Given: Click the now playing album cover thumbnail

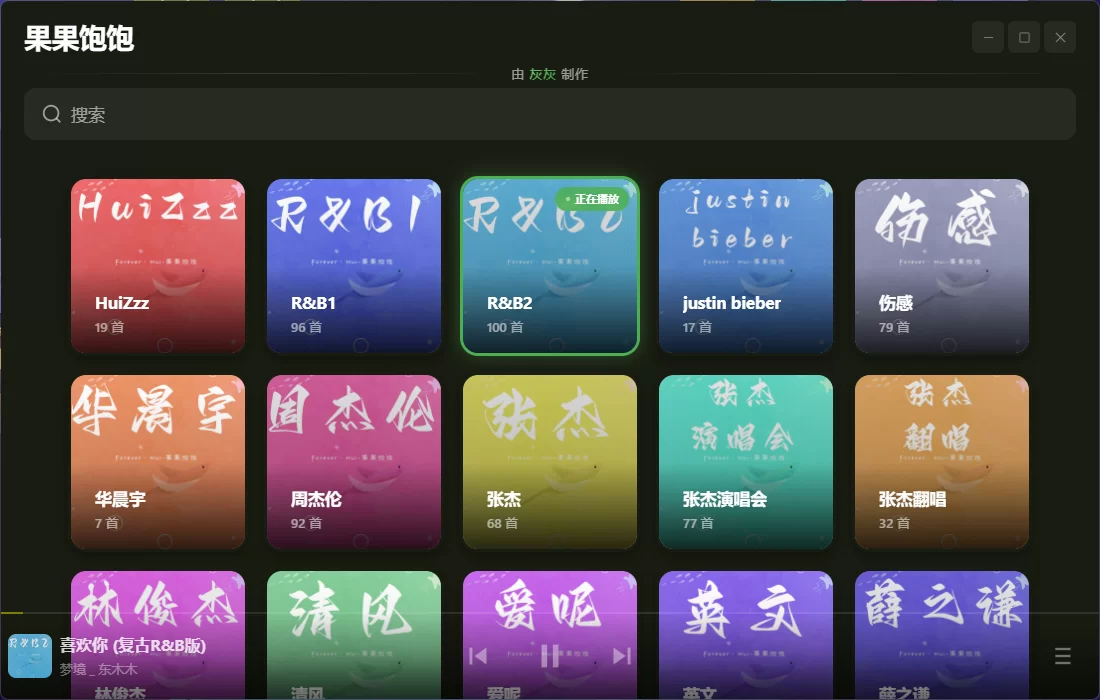Looking at the screenshot, I should [30, 656].
